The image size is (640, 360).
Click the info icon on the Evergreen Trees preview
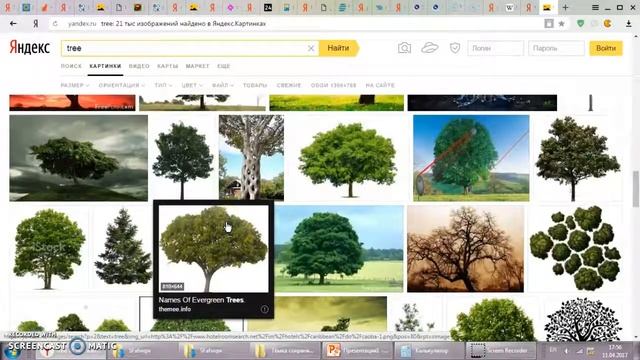point(264,309)
